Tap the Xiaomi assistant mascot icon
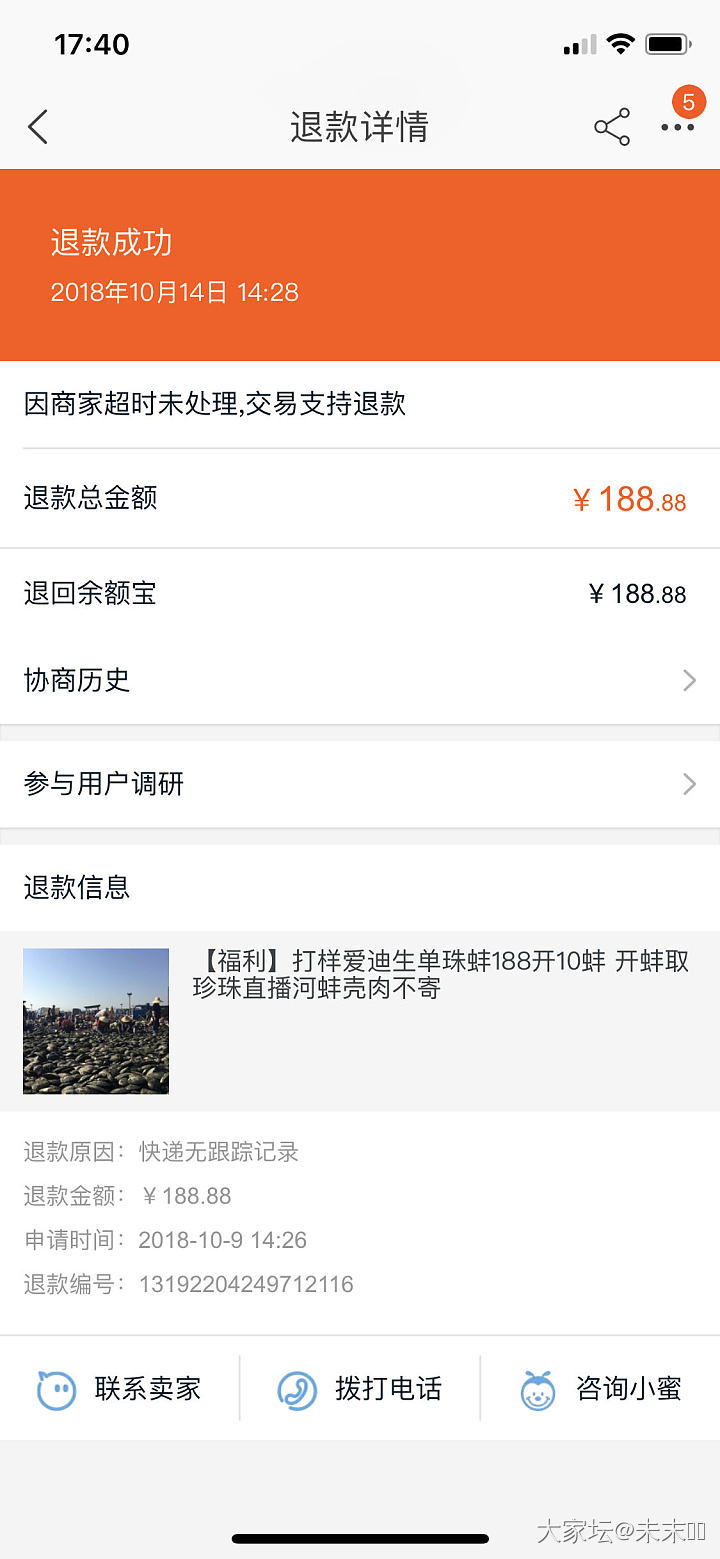720x1559 pixels. 538,1389
